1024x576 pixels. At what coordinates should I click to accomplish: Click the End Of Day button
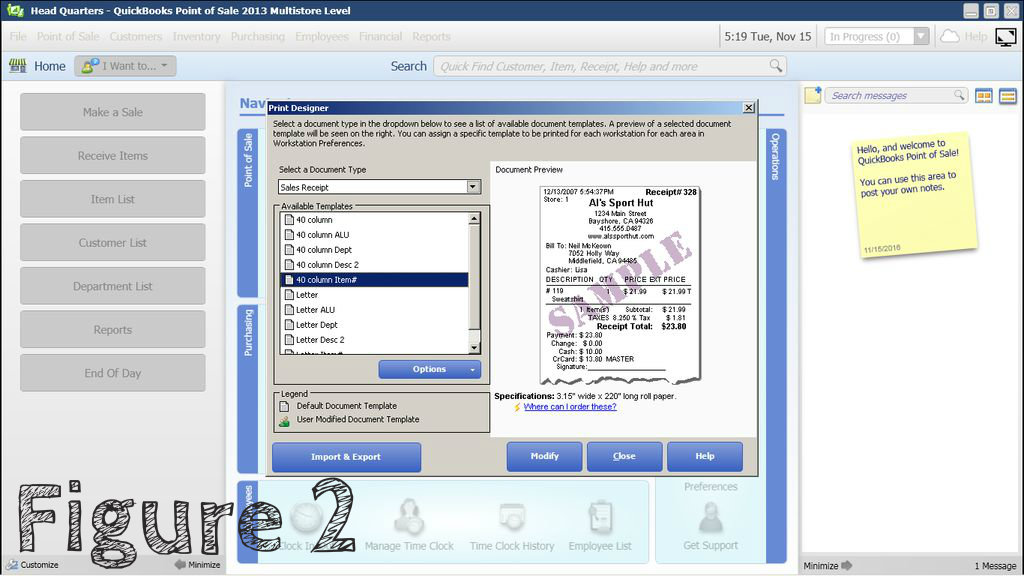point(112,373)
